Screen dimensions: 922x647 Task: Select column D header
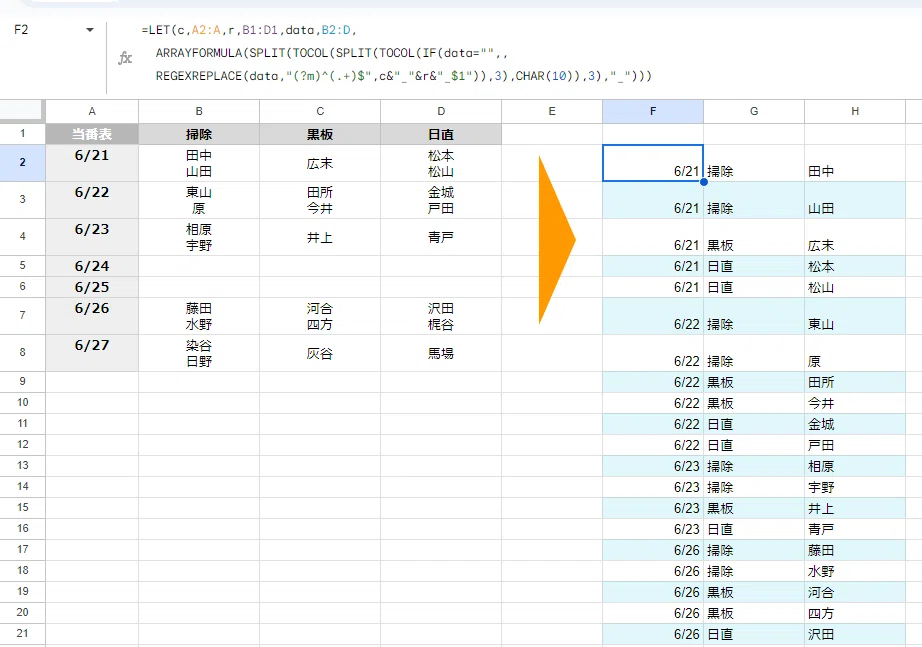pos(441,111)
